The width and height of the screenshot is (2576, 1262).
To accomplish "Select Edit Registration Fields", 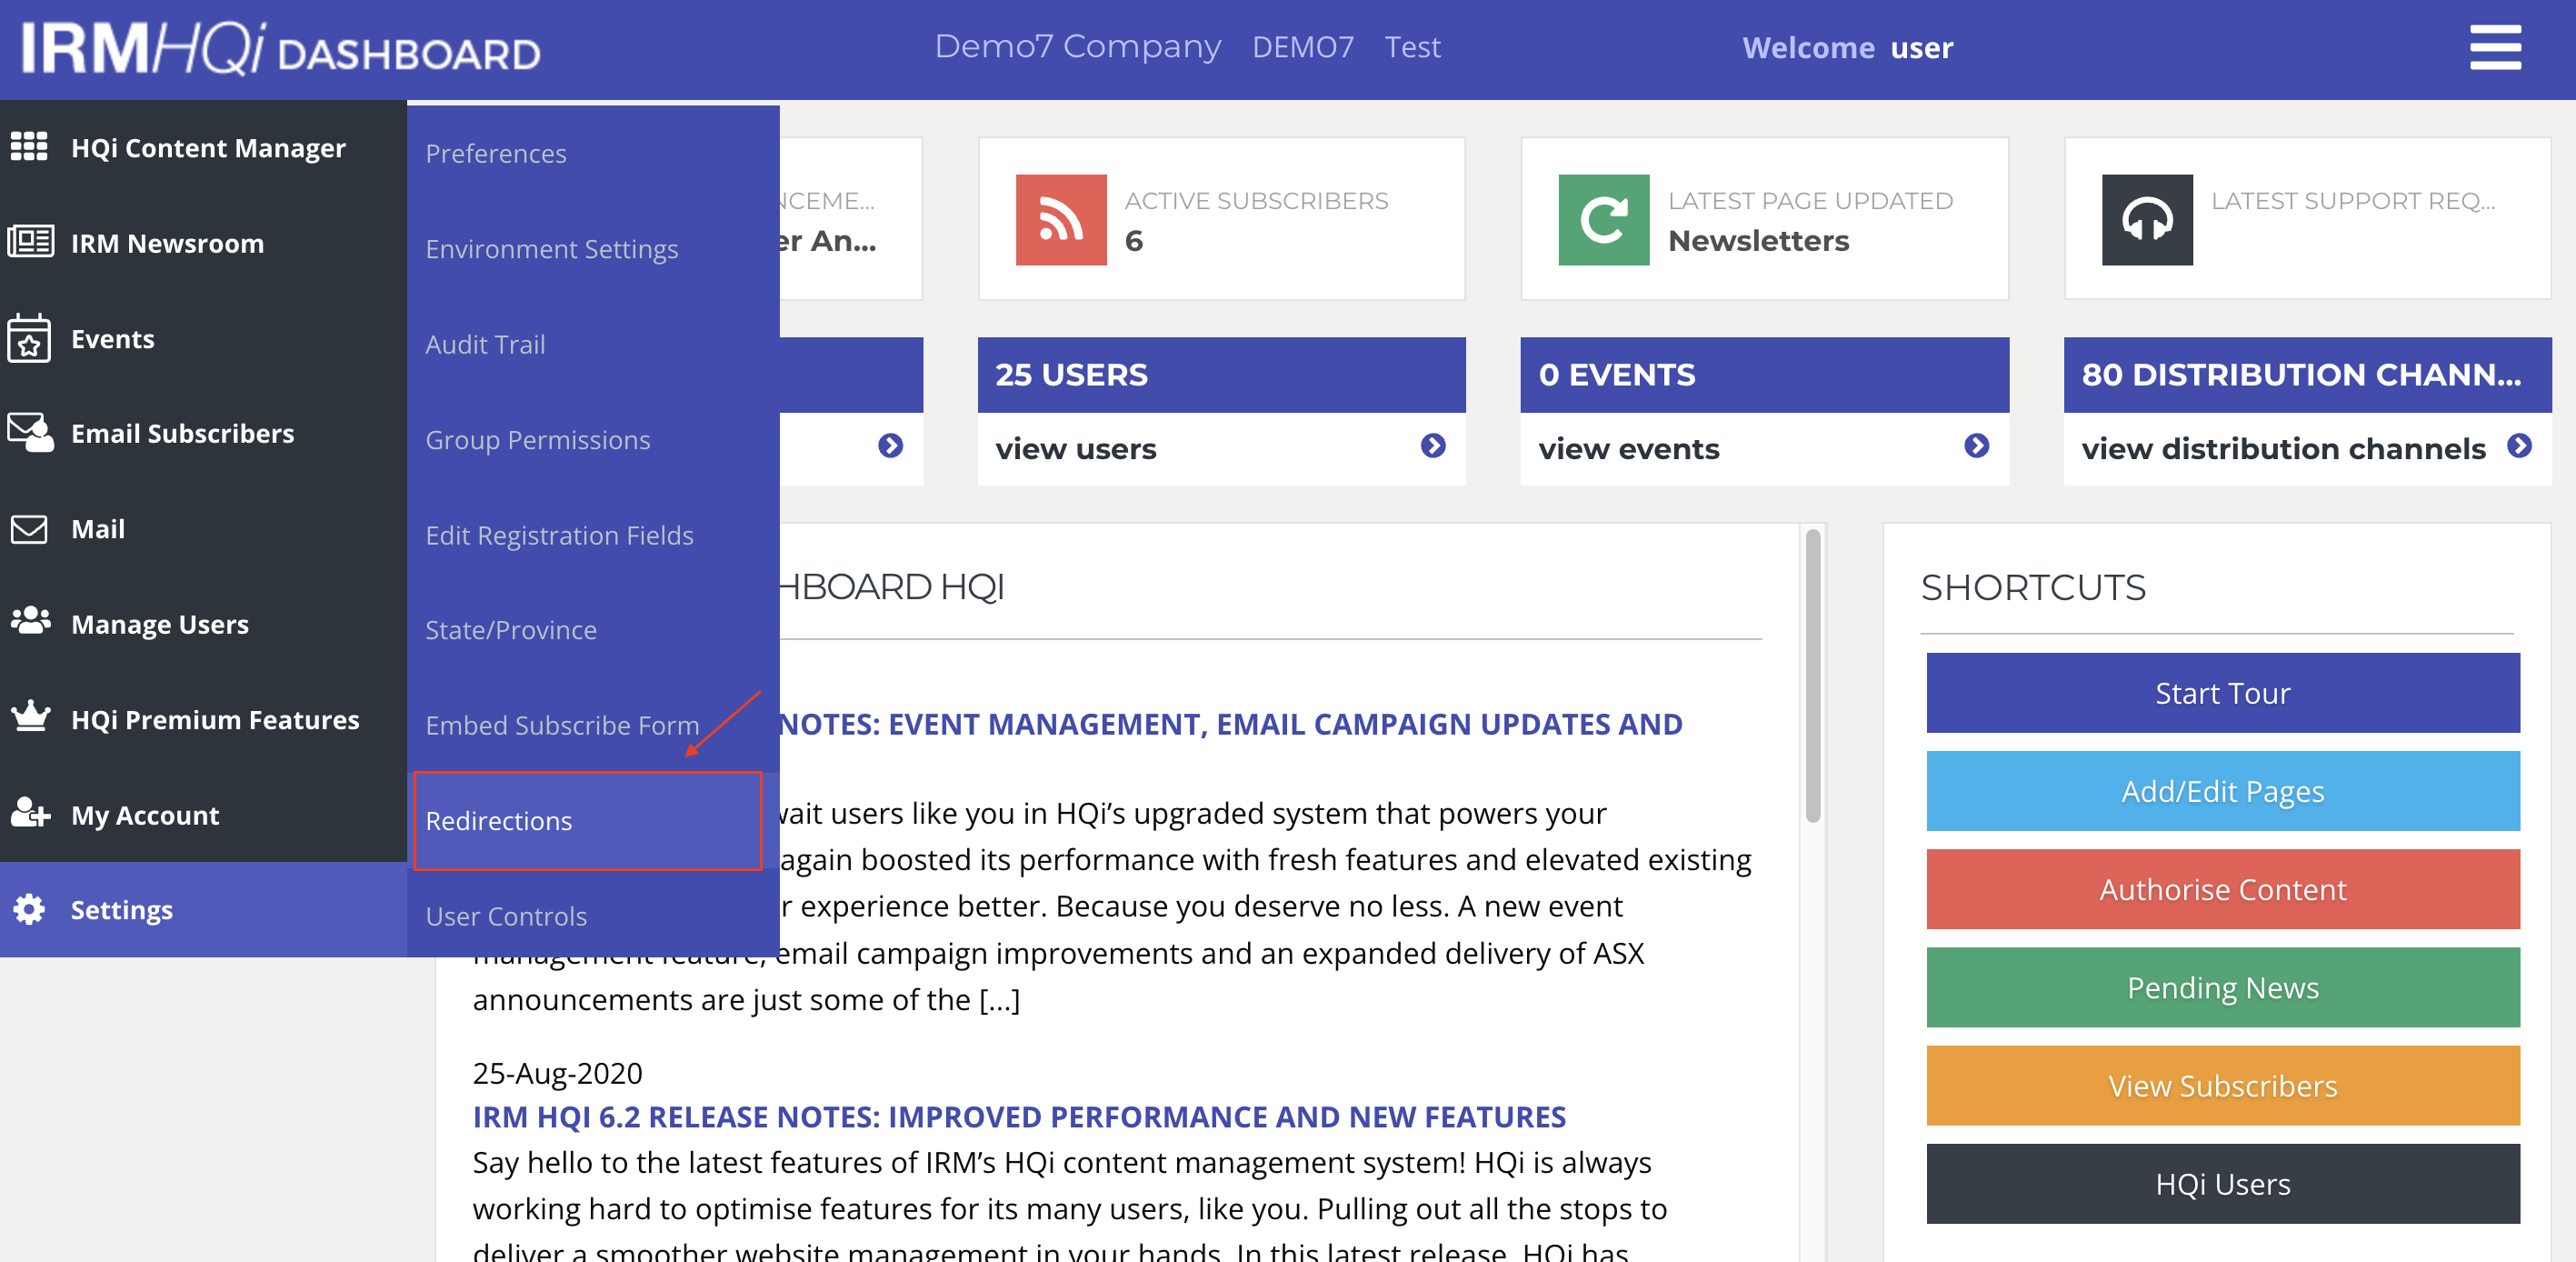I will point(559,535).
